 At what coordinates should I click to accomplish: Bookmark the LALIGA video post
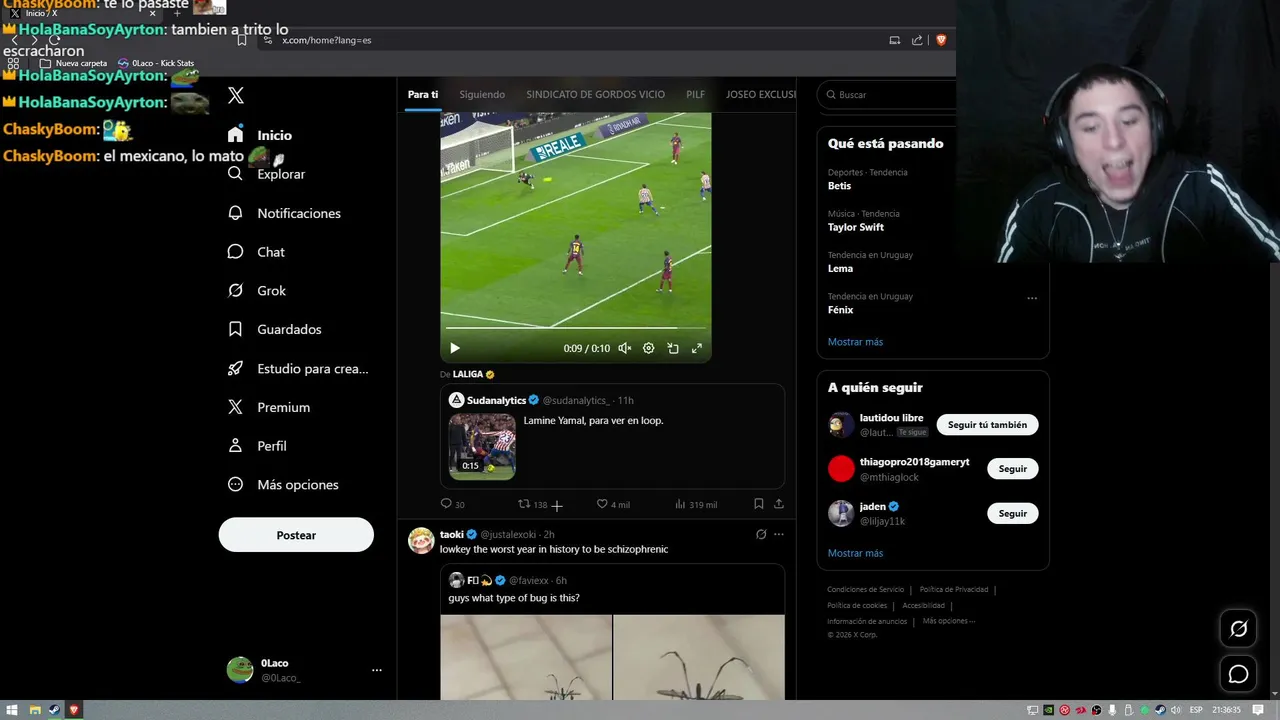point(759,504)
